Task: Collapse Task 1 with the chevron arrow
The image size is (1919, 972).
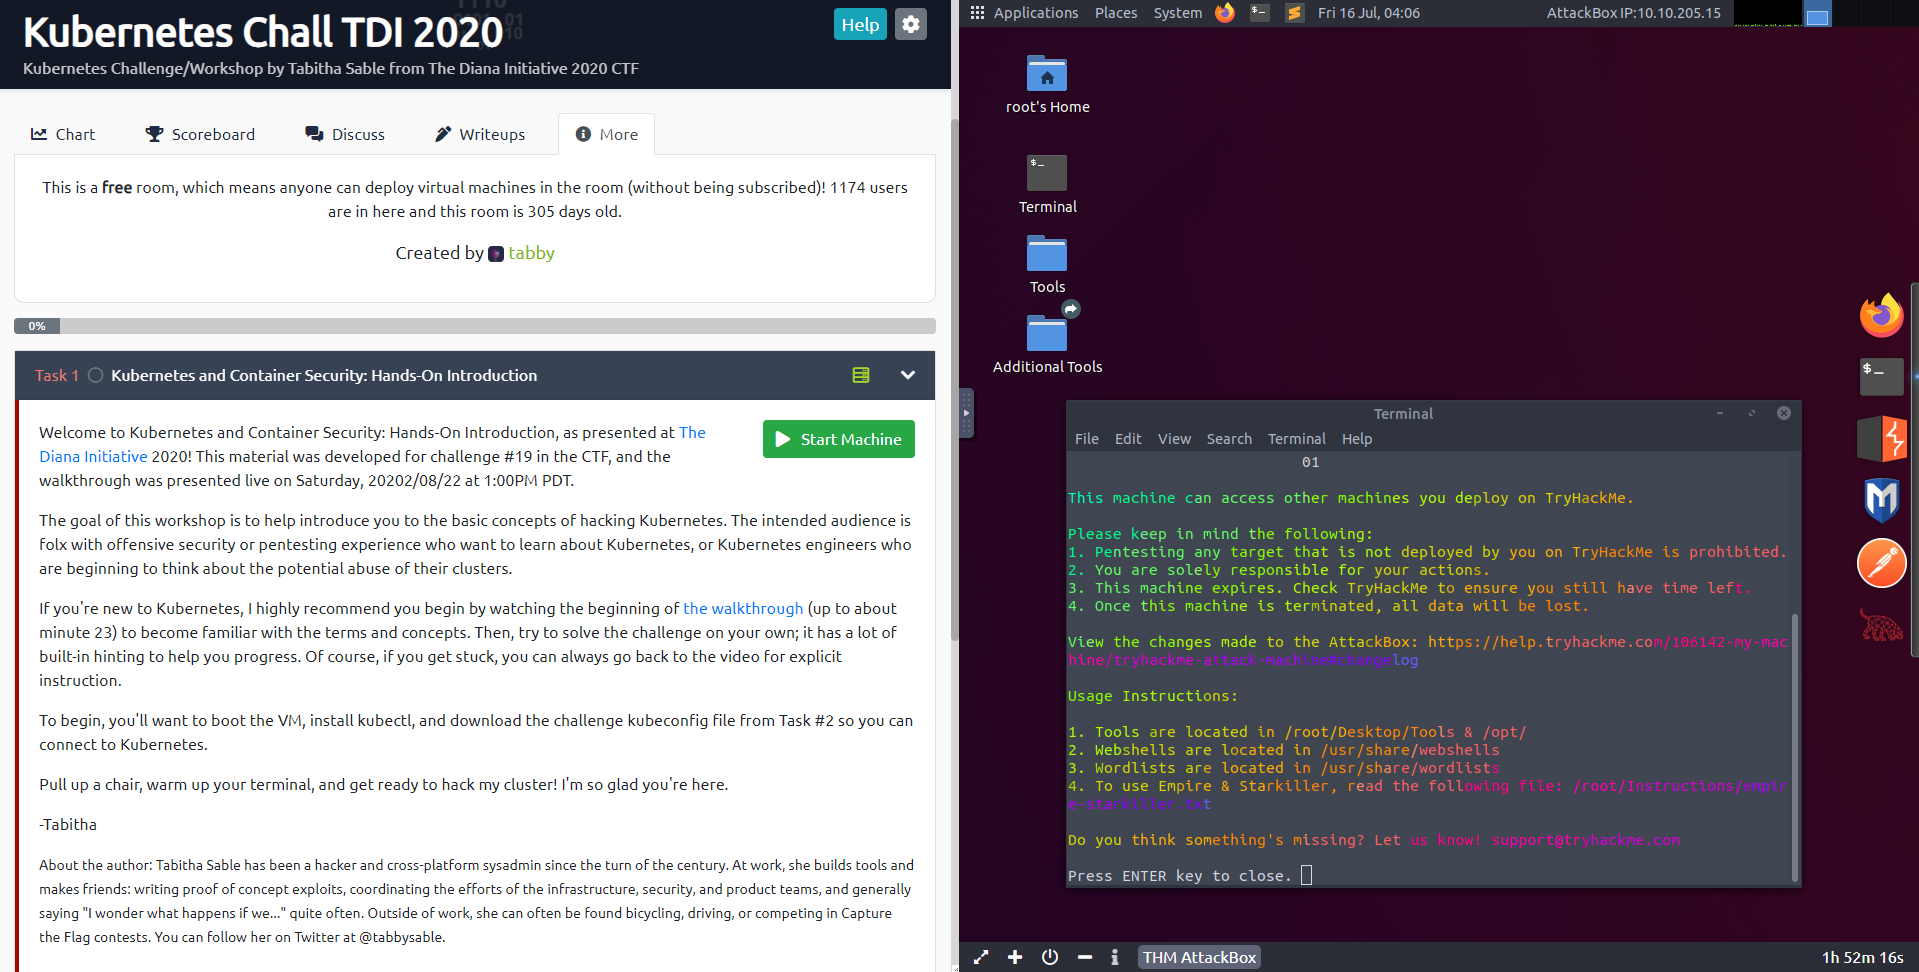Action: 908,375
